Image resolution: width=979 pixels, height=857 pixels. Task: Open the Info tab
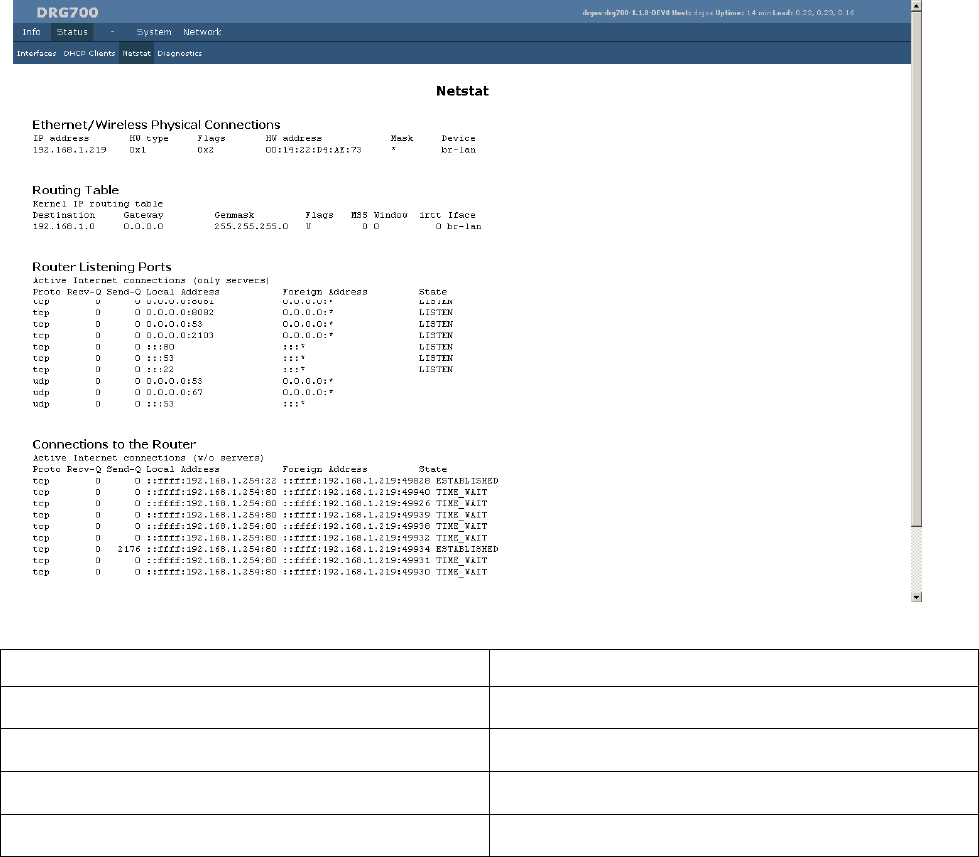click(x=31, y=32)
